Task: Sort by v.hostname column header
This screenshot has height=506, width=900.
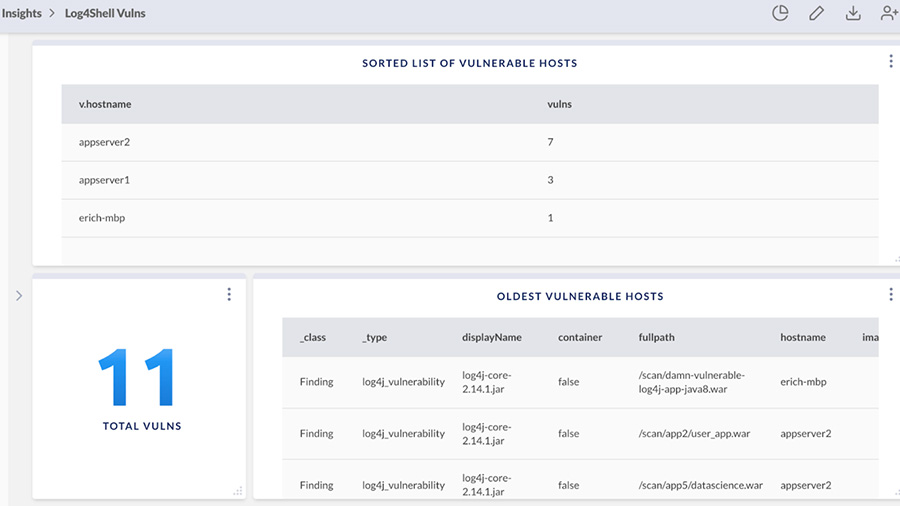Action: click(x=105, y=104)
